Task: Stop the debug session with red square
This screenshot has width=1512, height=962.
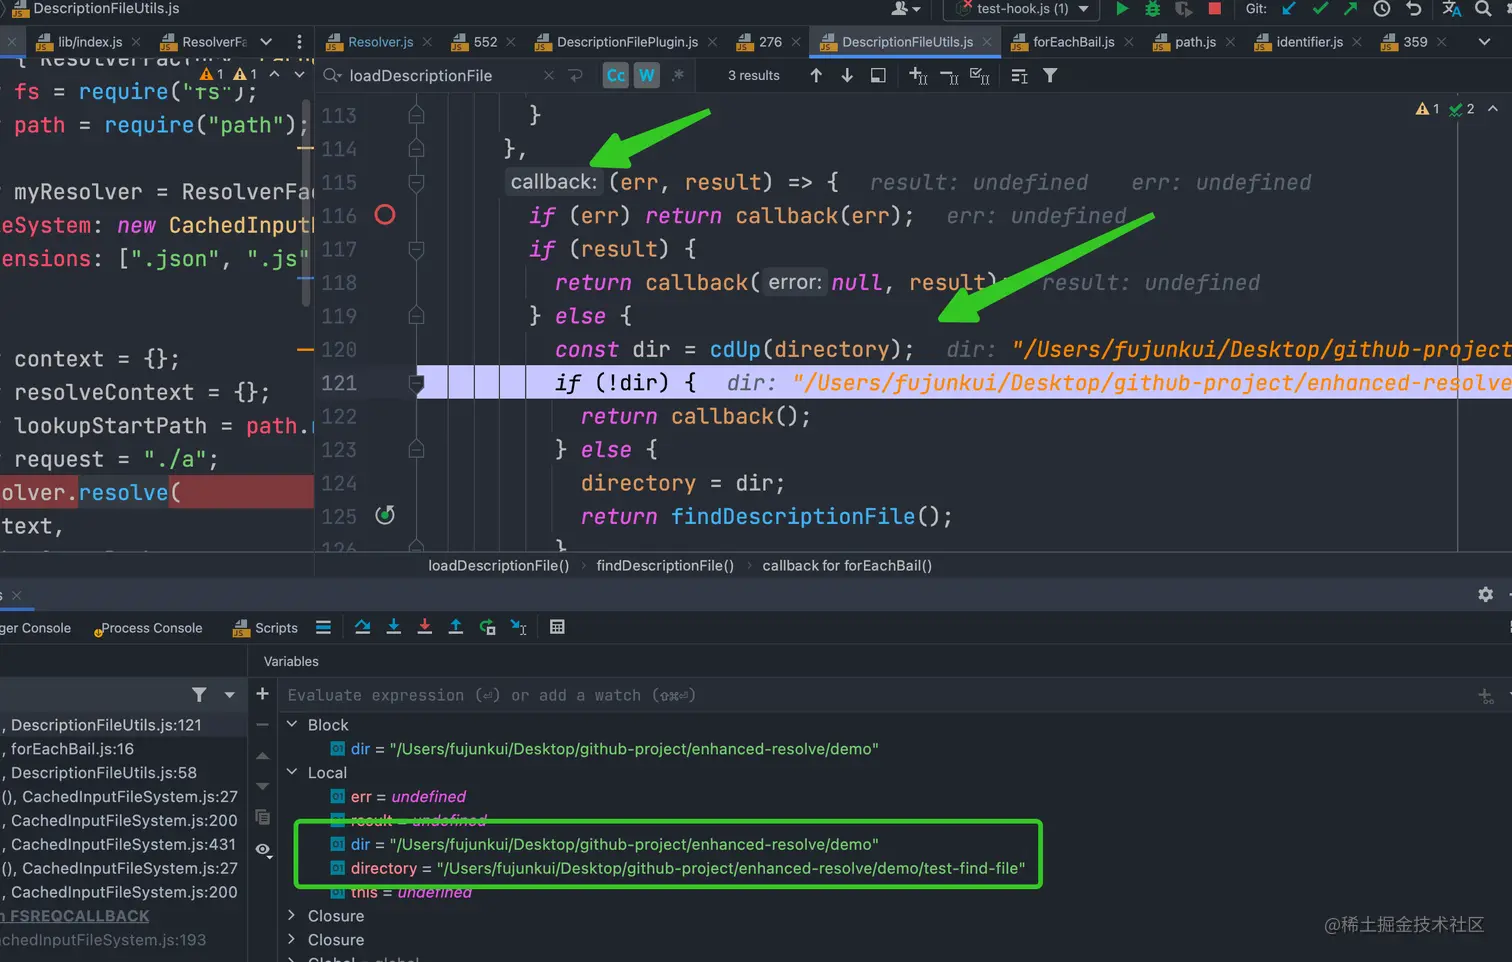Action: [1214, 9]
